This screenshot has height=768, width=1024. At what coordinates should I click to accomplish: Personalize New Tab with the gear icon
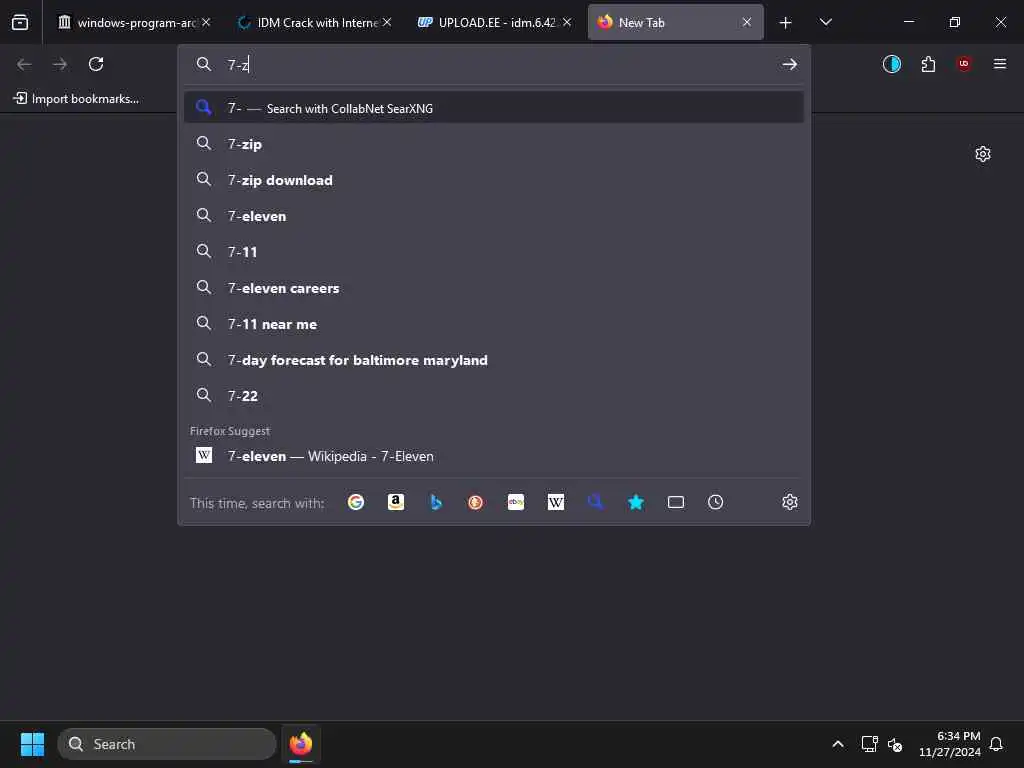(983, 154)
